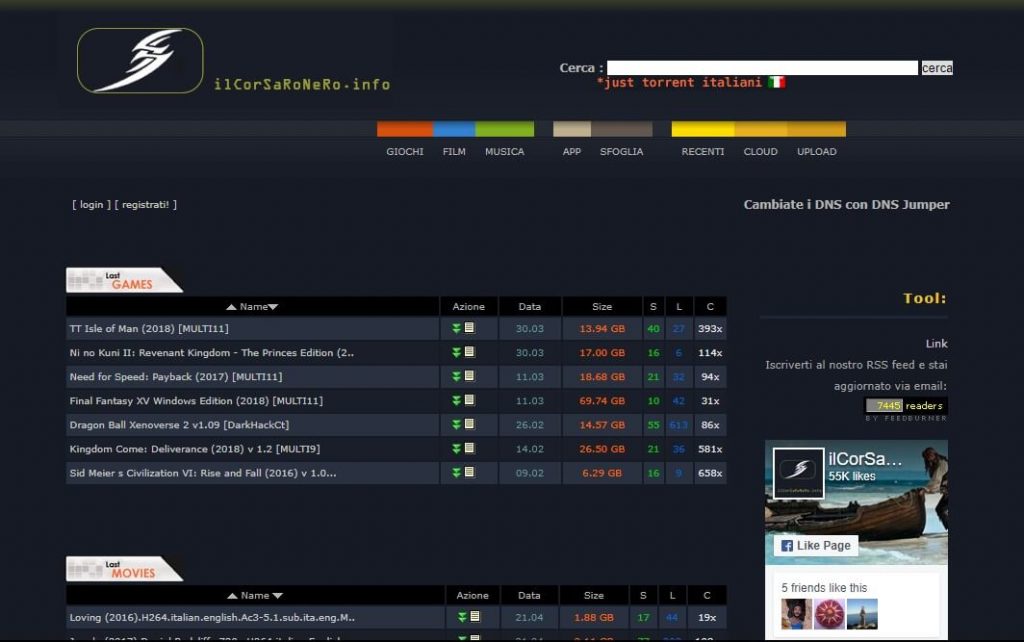
Task: Open sheet icon in Kingdom Come row
Action: coord(469,449)
